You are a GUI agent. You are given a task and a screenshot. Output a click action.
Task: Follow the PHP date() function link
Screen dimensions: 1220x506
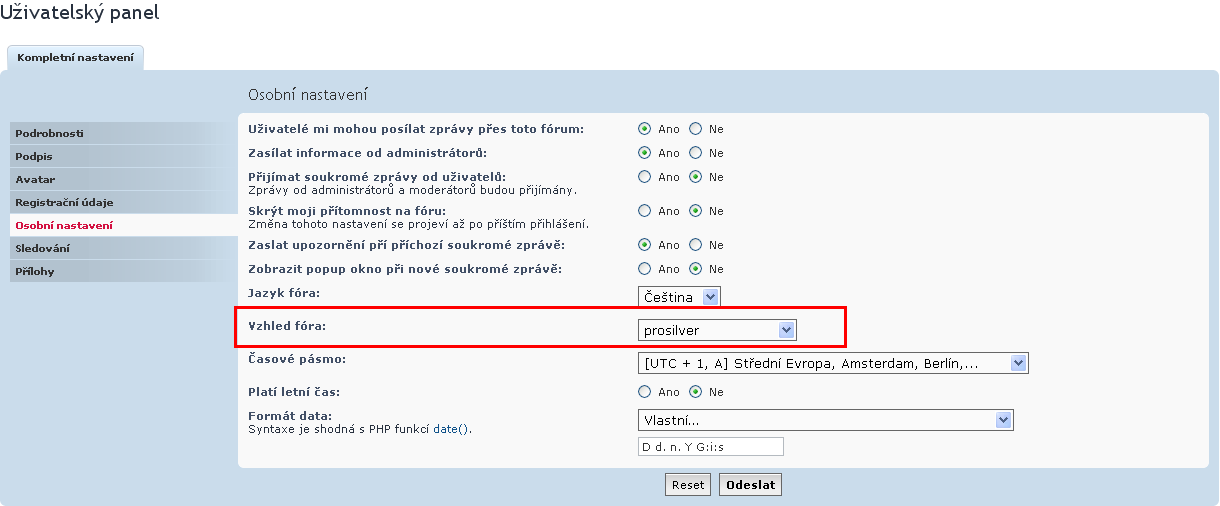(450, 429)
